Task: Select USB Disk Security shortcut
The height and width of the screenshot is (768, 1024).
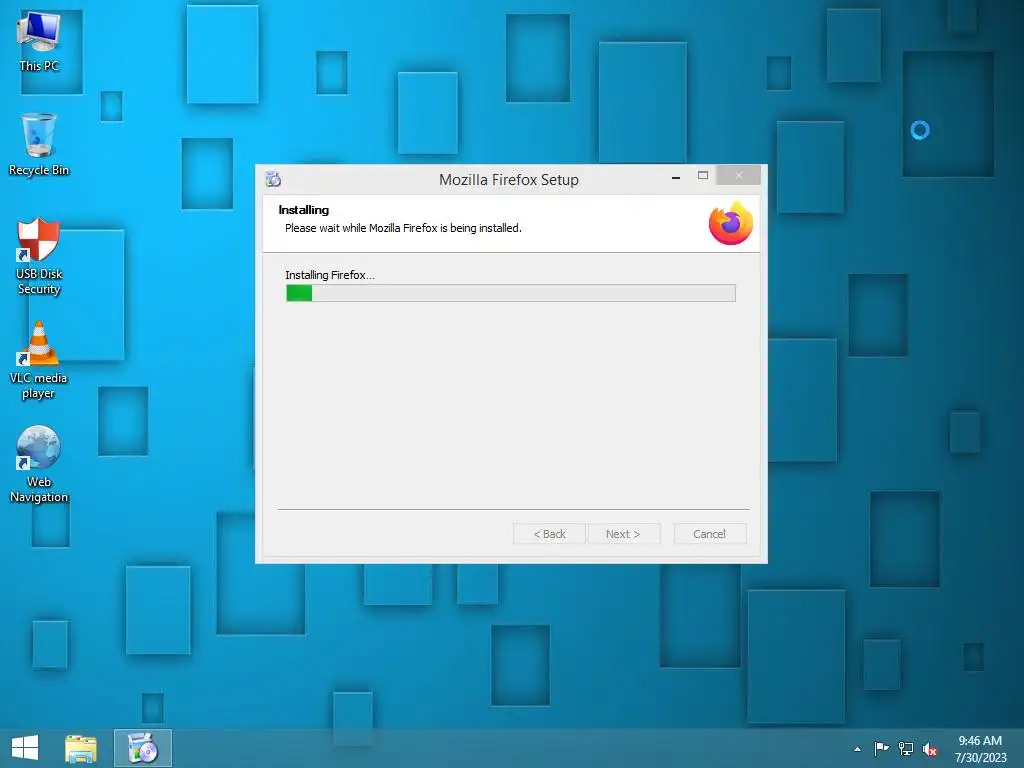Action: [x=39, y=257]
